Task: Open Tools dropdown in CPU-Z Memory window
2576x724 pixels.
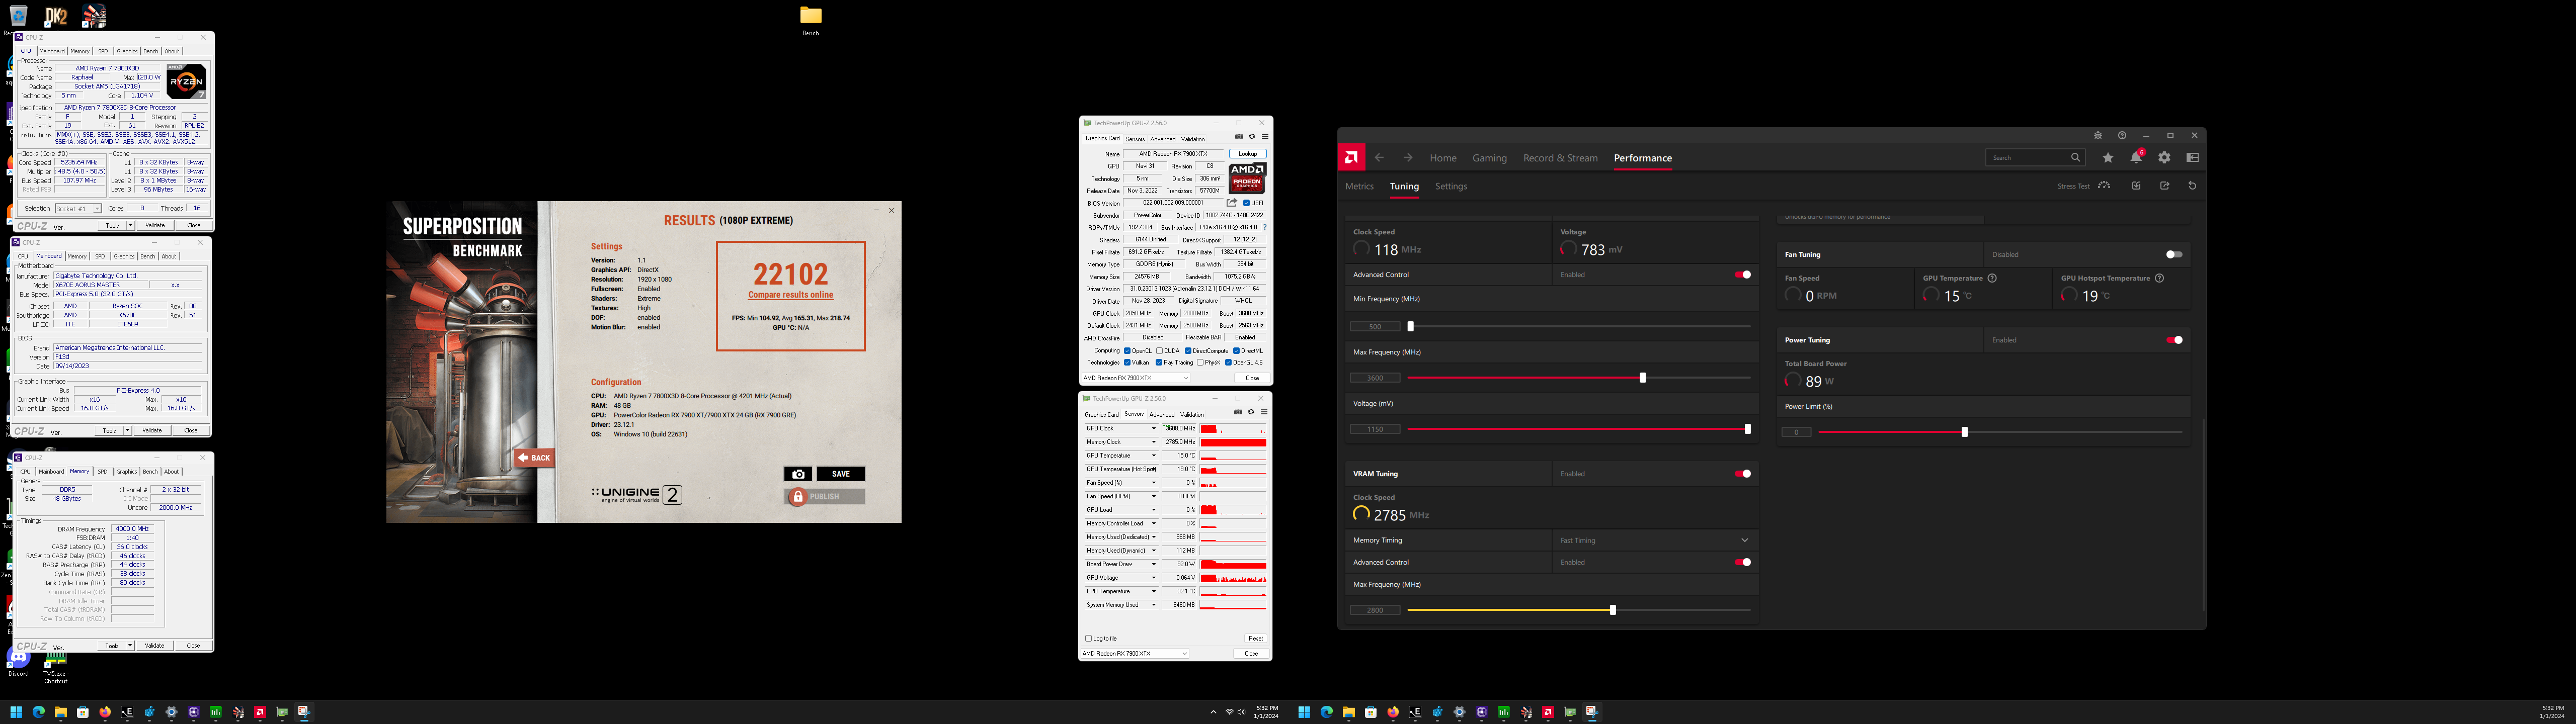Action: (x=130, y=645)
